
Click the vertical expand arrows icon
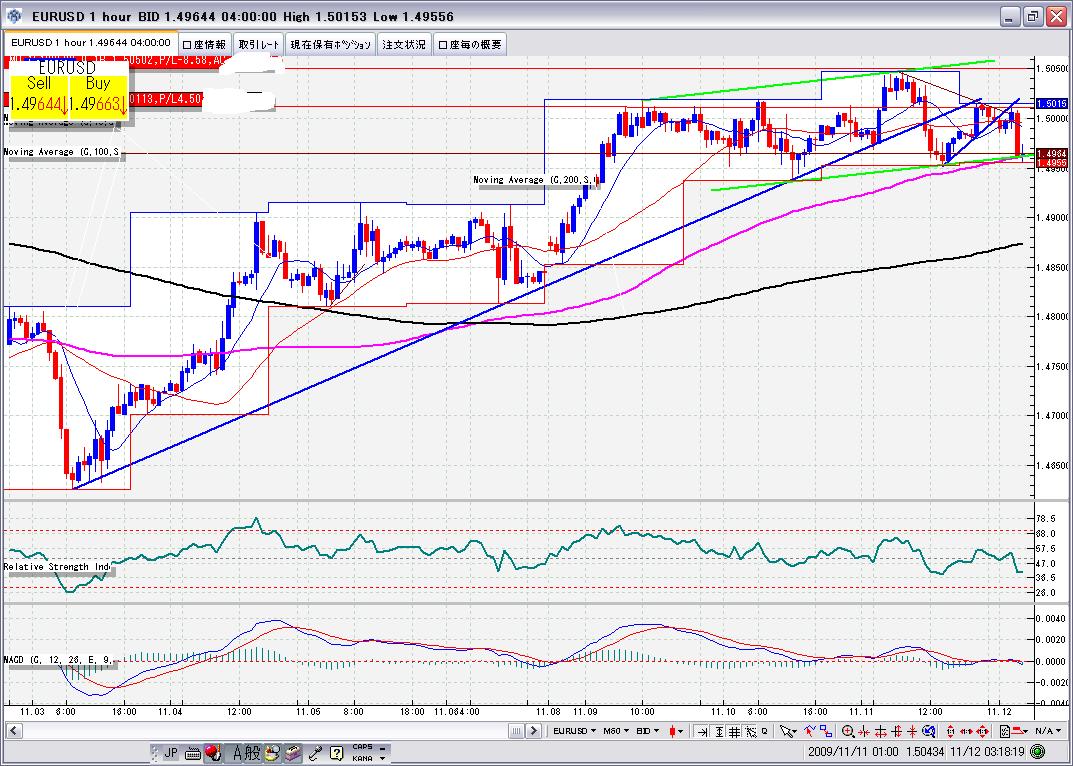coord(896,731)
